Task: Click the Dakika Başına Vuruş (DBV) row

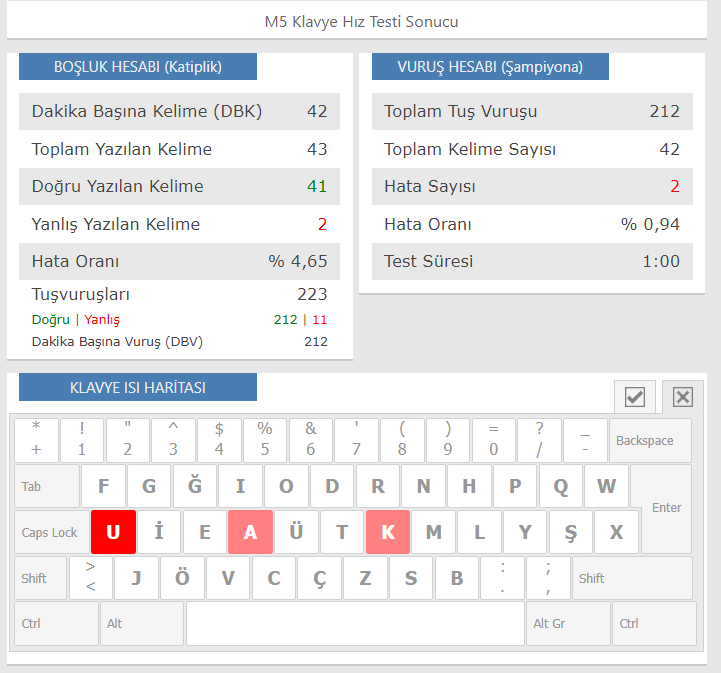Action: click(179, 342)
